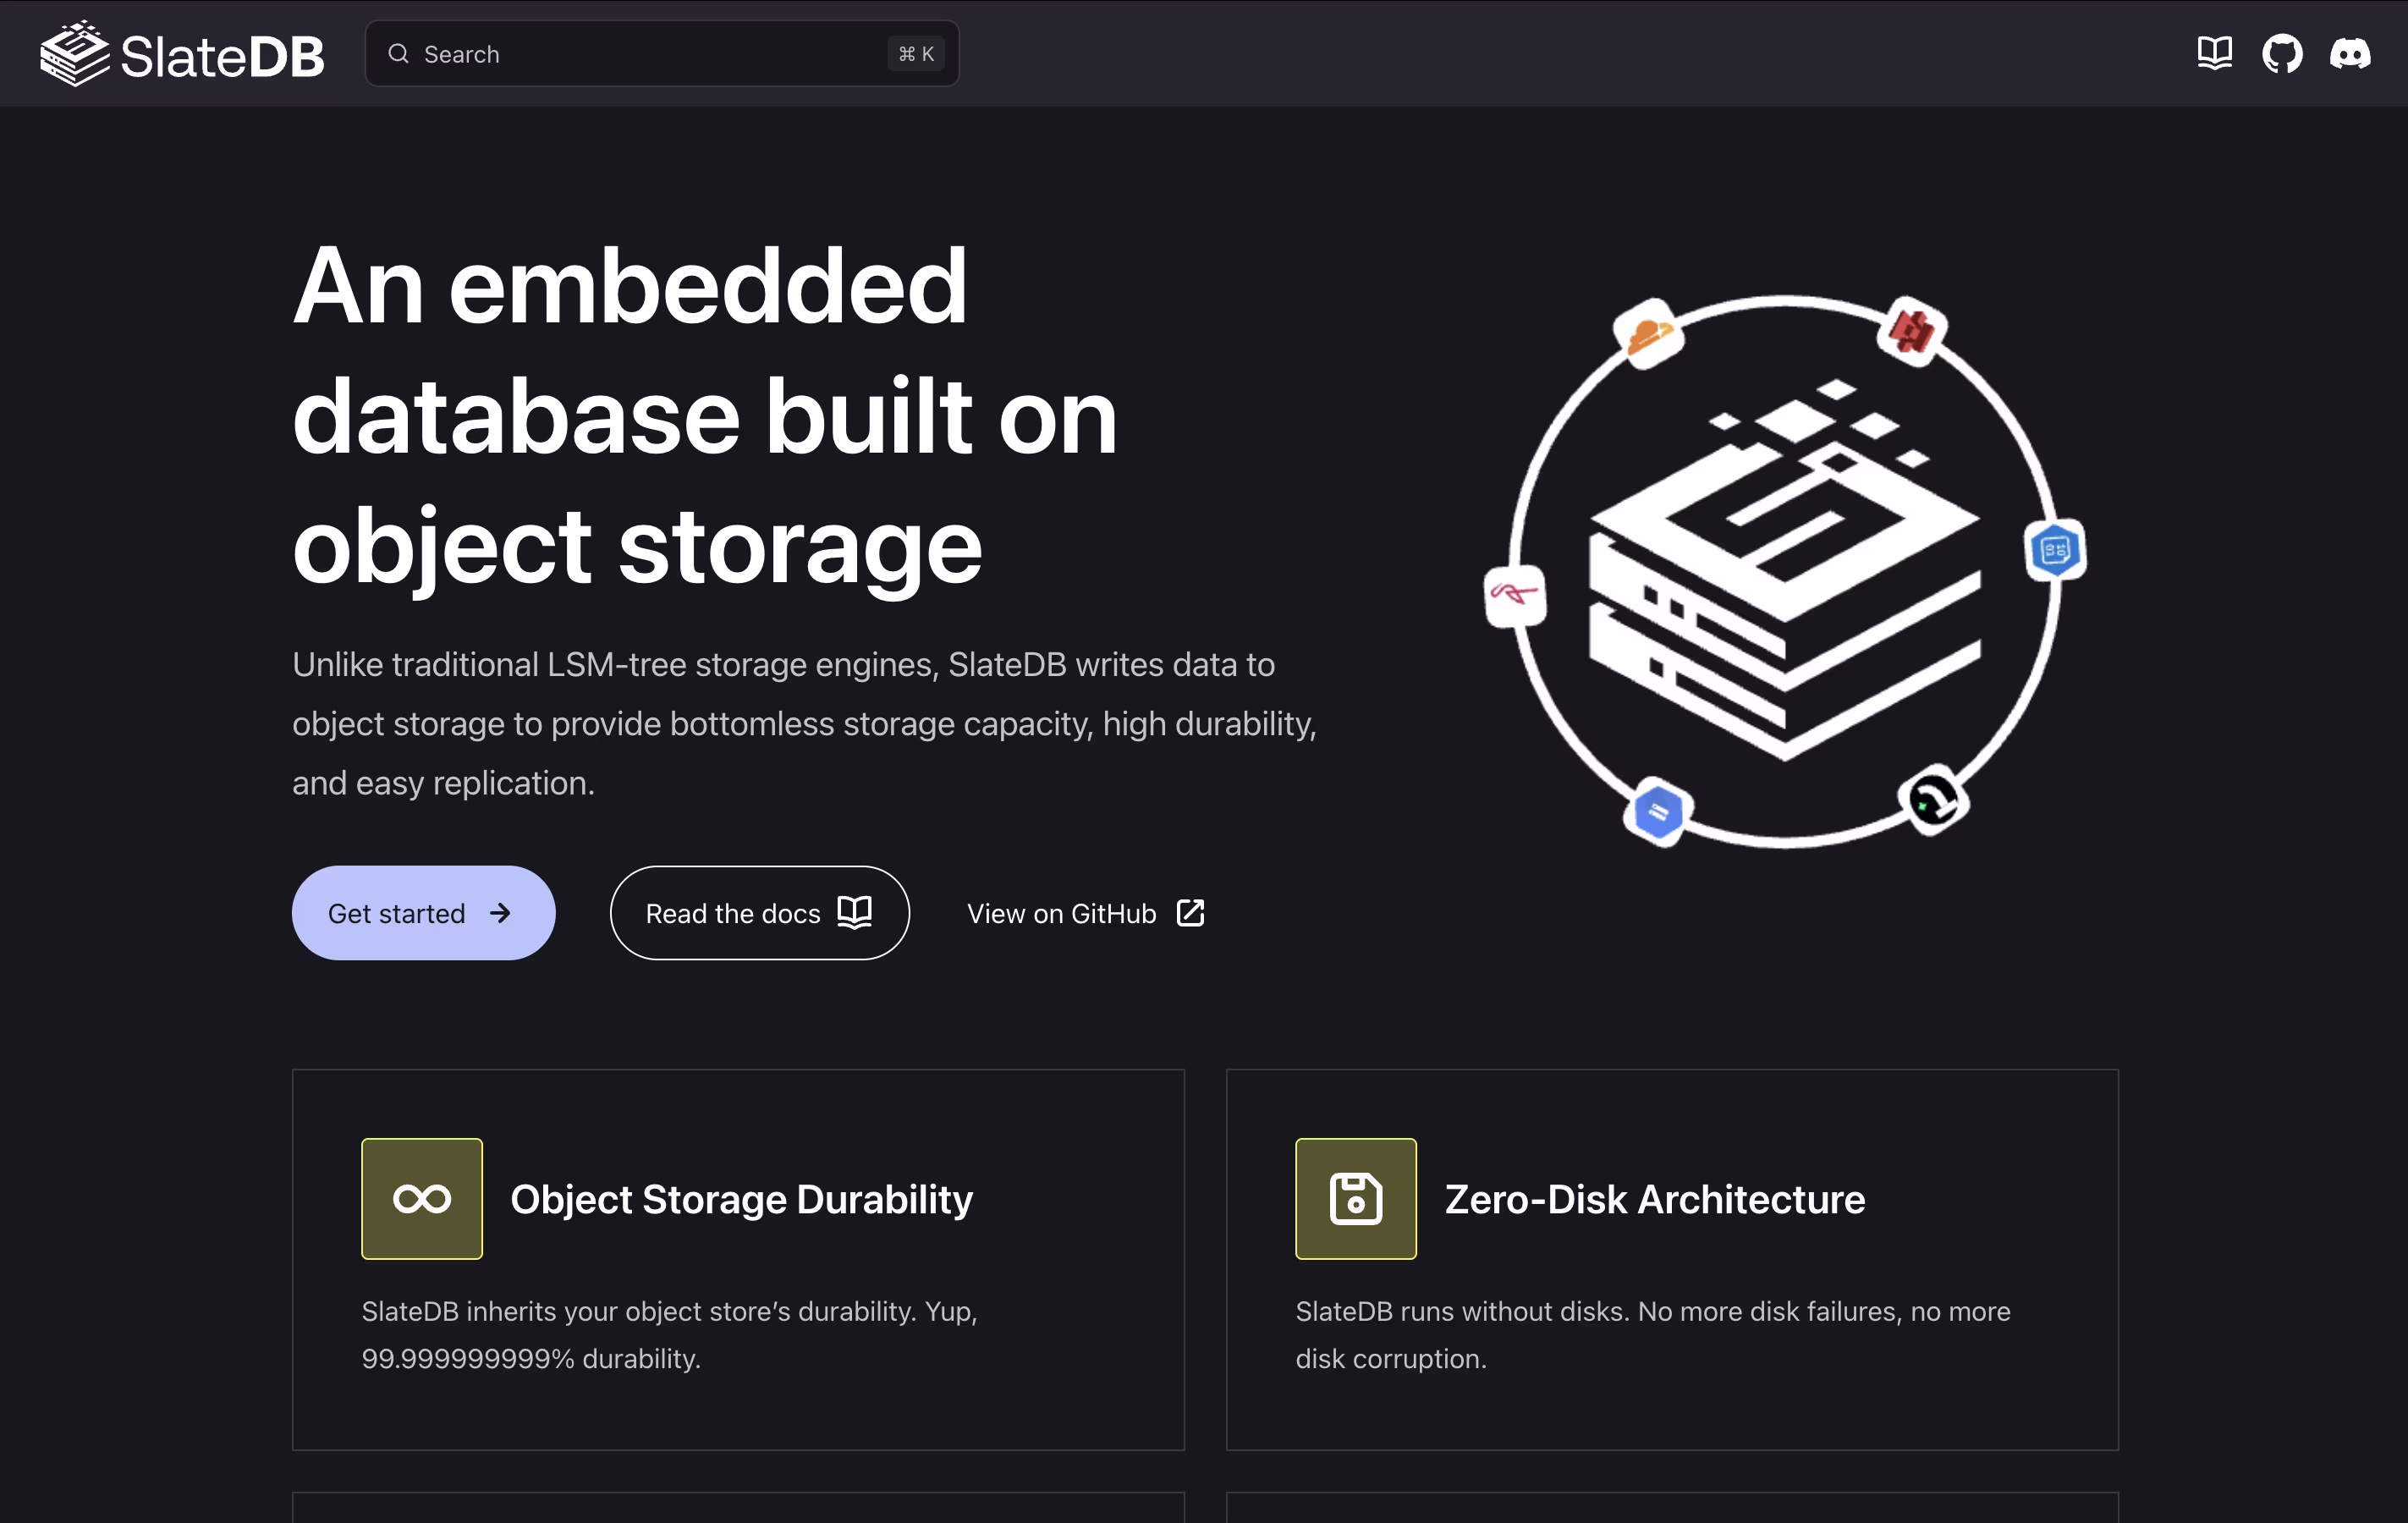Click the search magnifier icon
This screenshot has width=2408, height=1523.
[x=398, y=53]
